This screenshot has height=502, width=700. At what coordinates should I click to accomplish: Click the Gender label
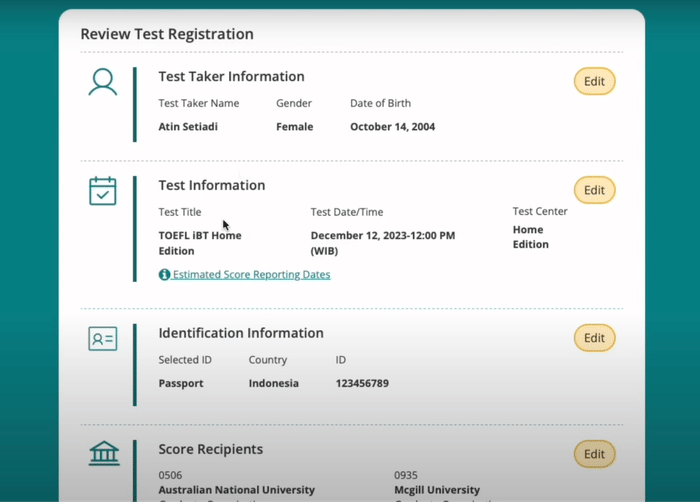tap(294, 103)
